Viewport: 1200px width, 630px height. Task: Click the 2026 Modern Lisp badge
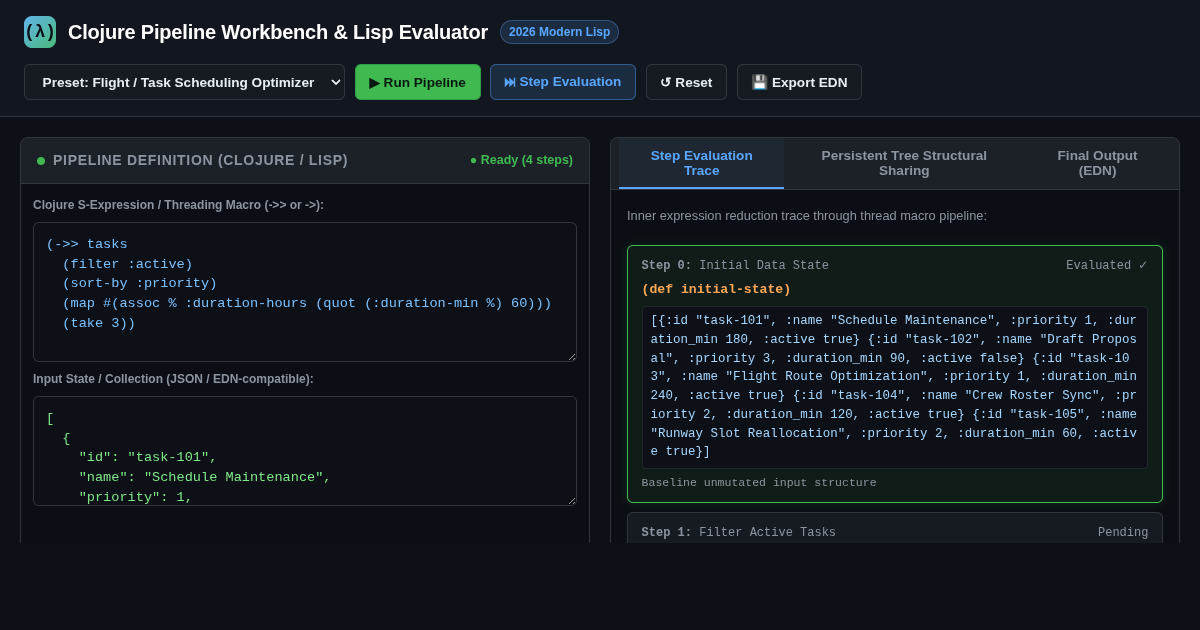pos(559,32)
